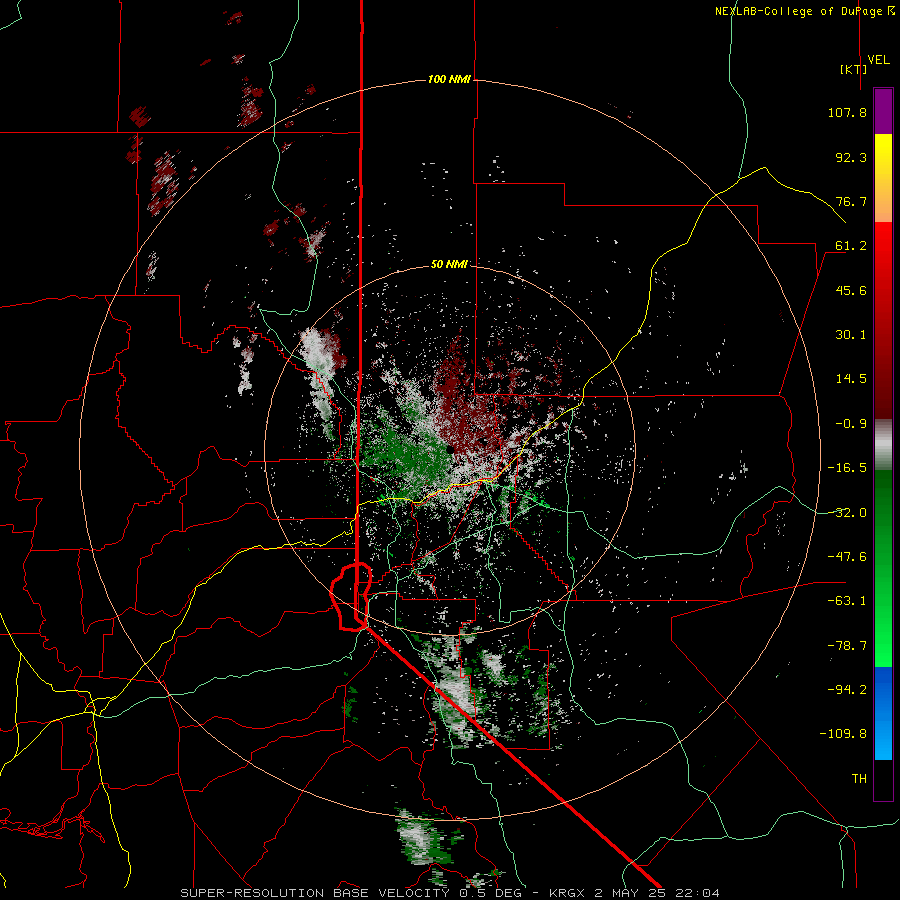
Task: Click the -109.8 legend value
Action: pos(843,734)
